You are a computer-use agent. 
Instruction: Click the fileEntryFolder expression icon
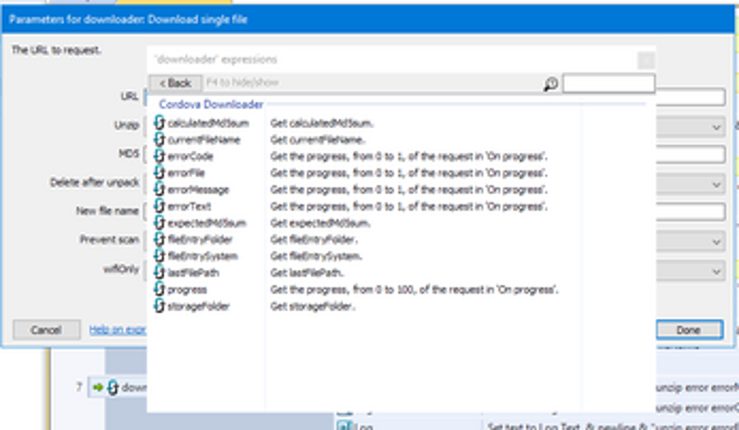point(159,240)
